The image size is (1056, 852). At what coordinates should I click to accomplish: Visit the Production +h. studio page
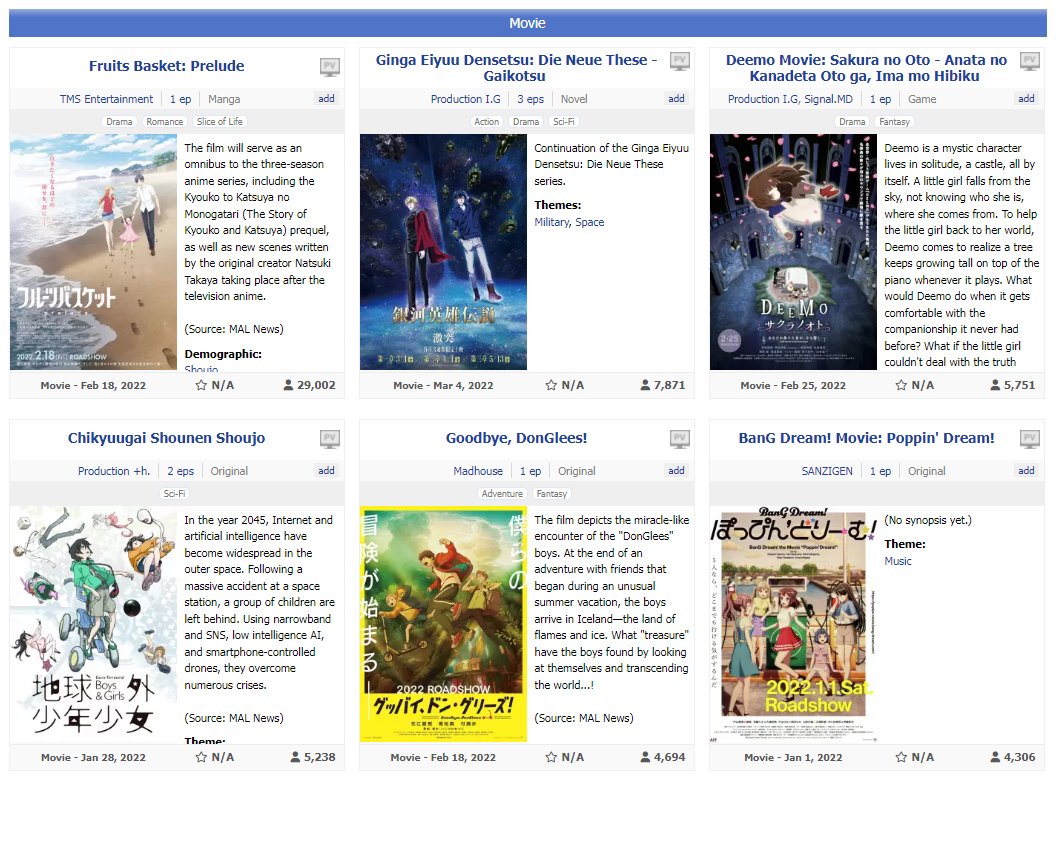click(114, 471)
